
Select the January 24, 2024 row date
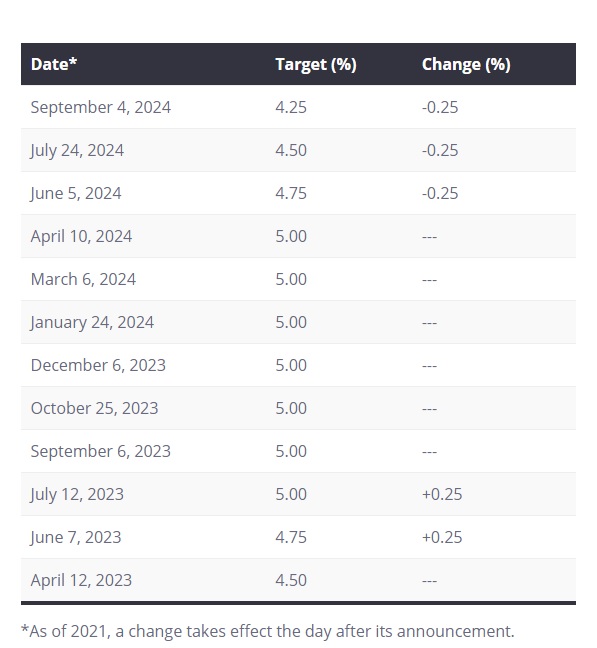click(x=92, y=322)
